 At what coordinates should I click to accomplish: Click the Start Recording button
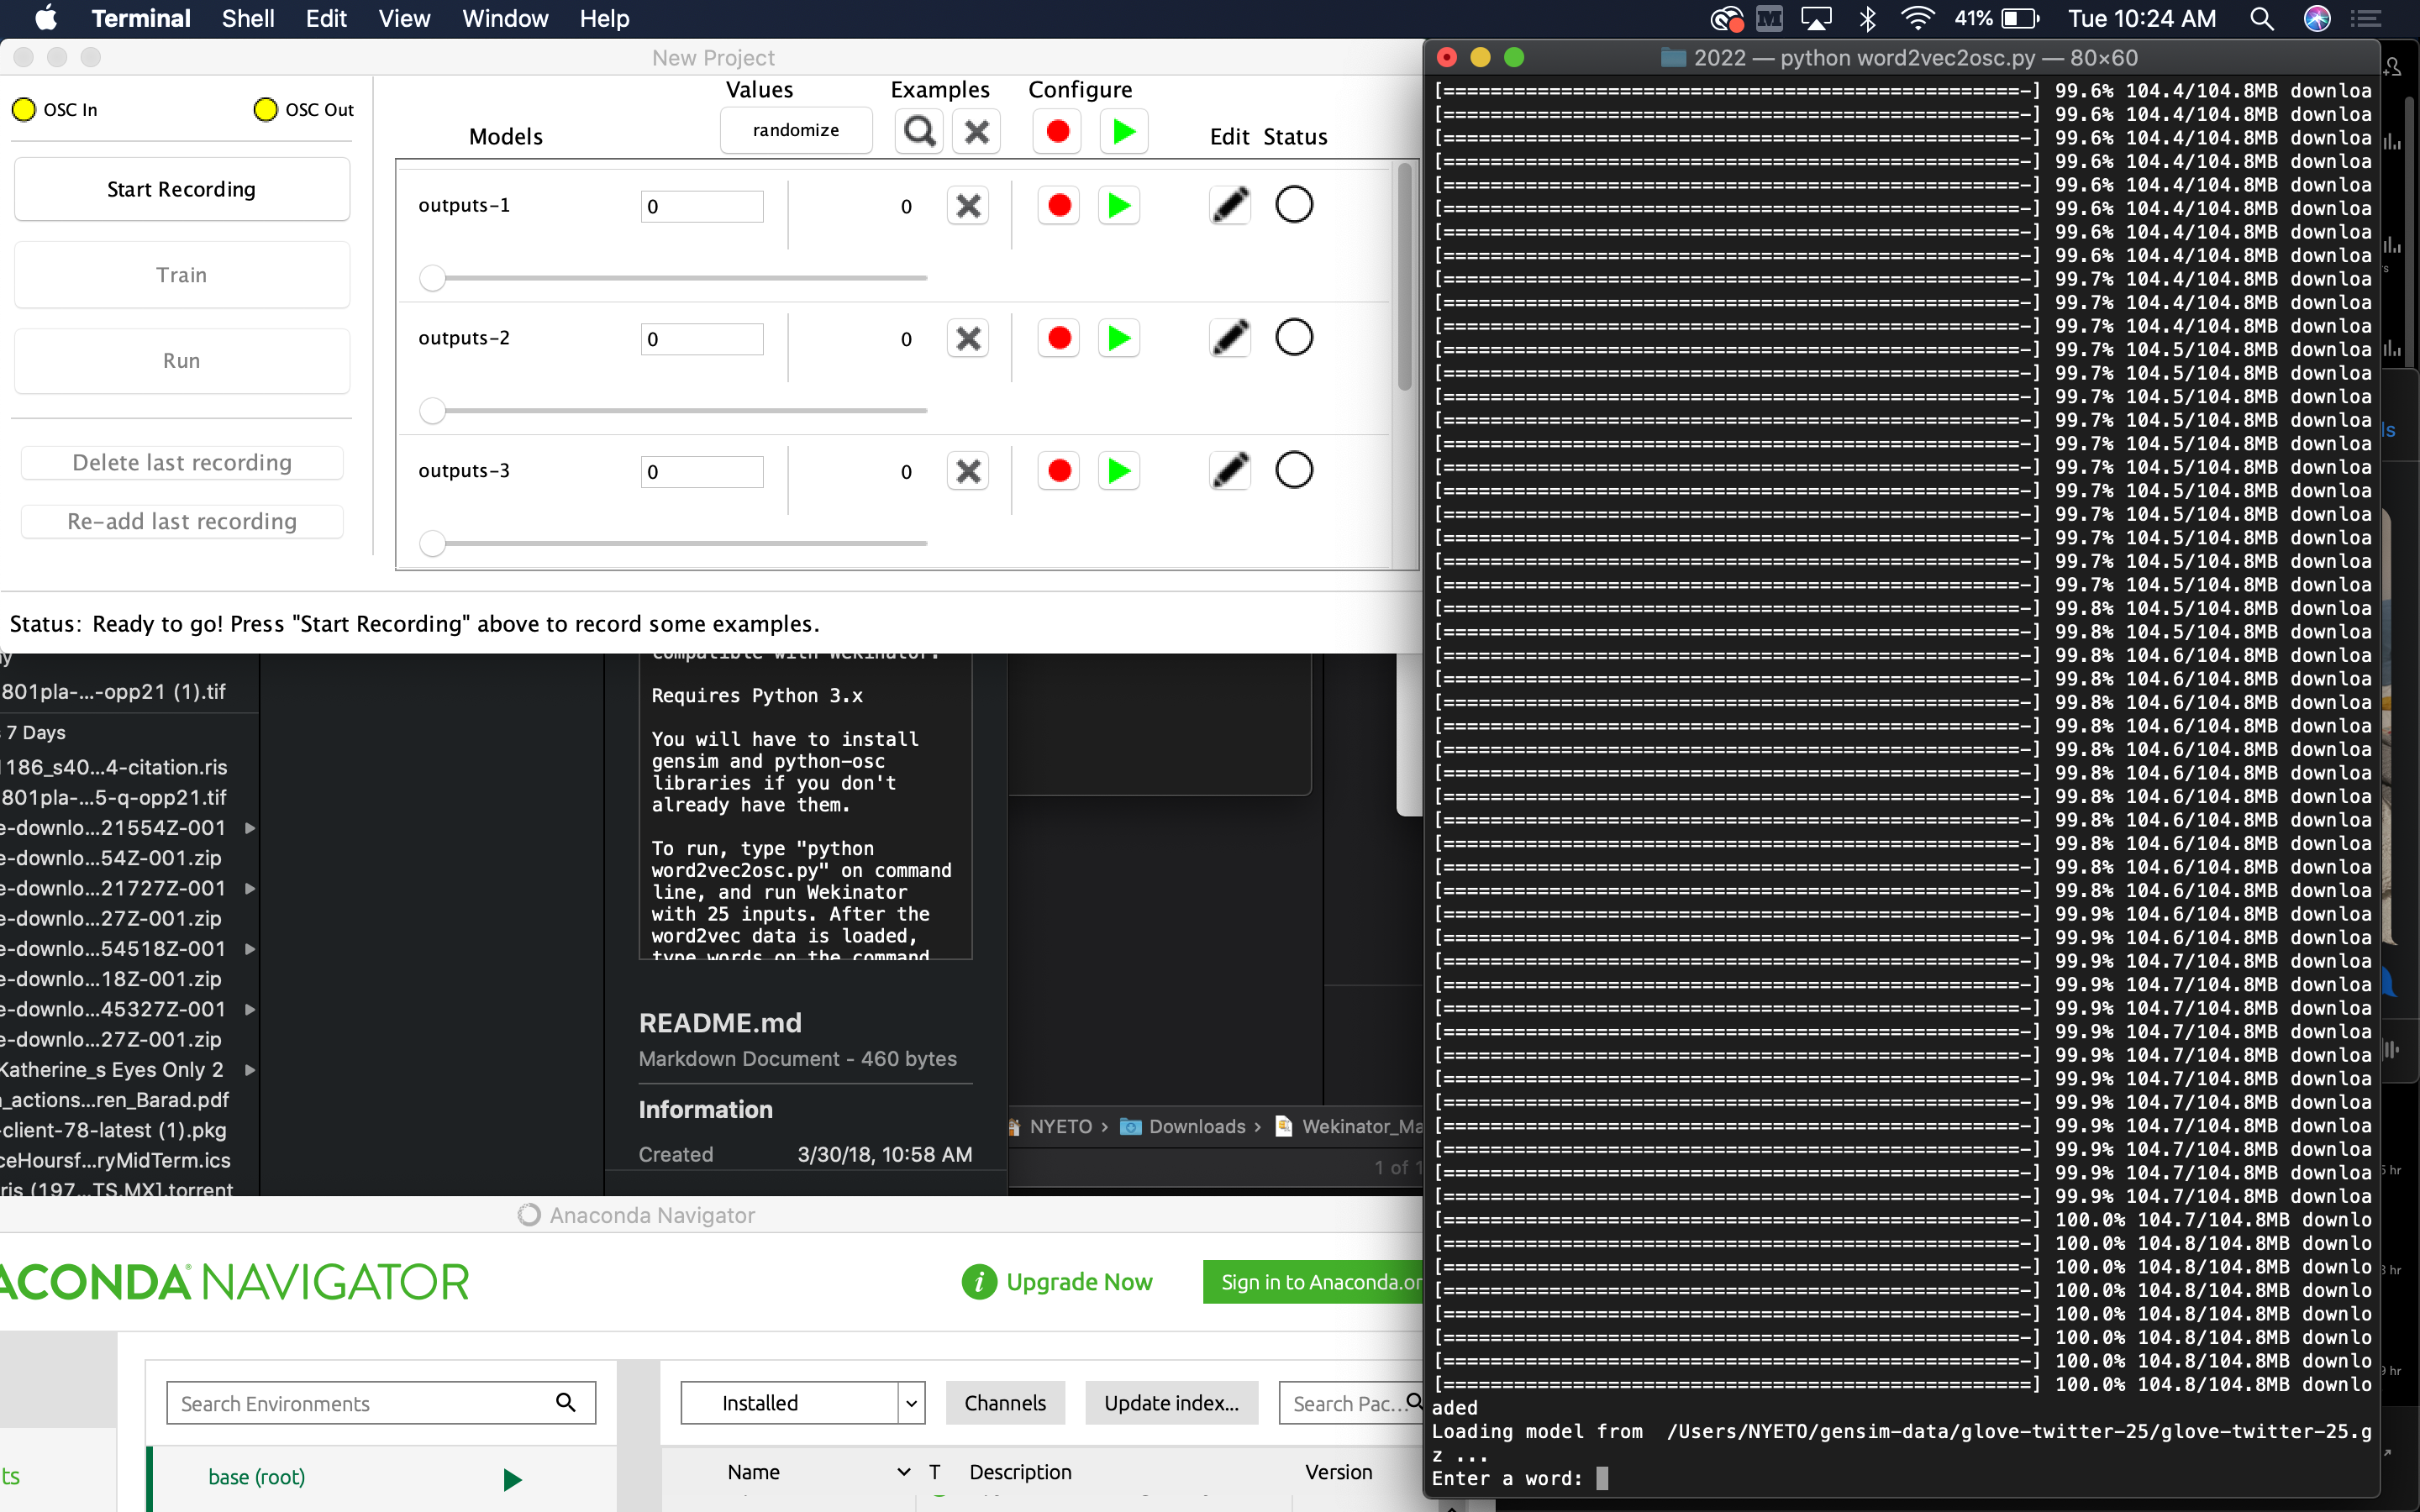[182, 189]
